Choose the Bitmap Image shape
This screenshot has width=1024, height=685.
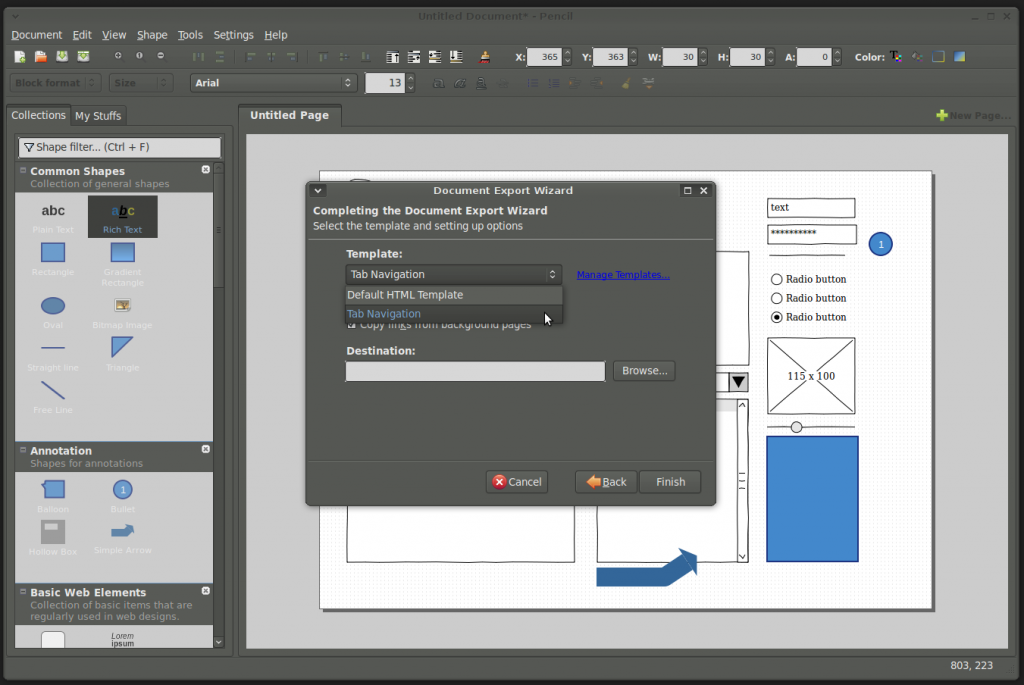click(122, 306)
